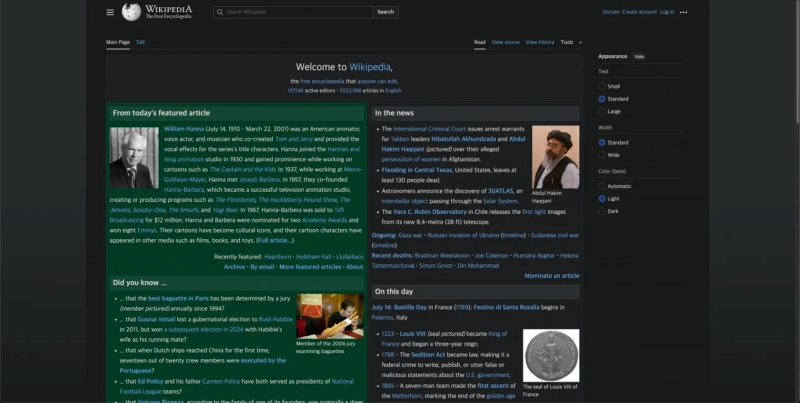Open the William Hanna portrait photo

(x=134, y=157)
